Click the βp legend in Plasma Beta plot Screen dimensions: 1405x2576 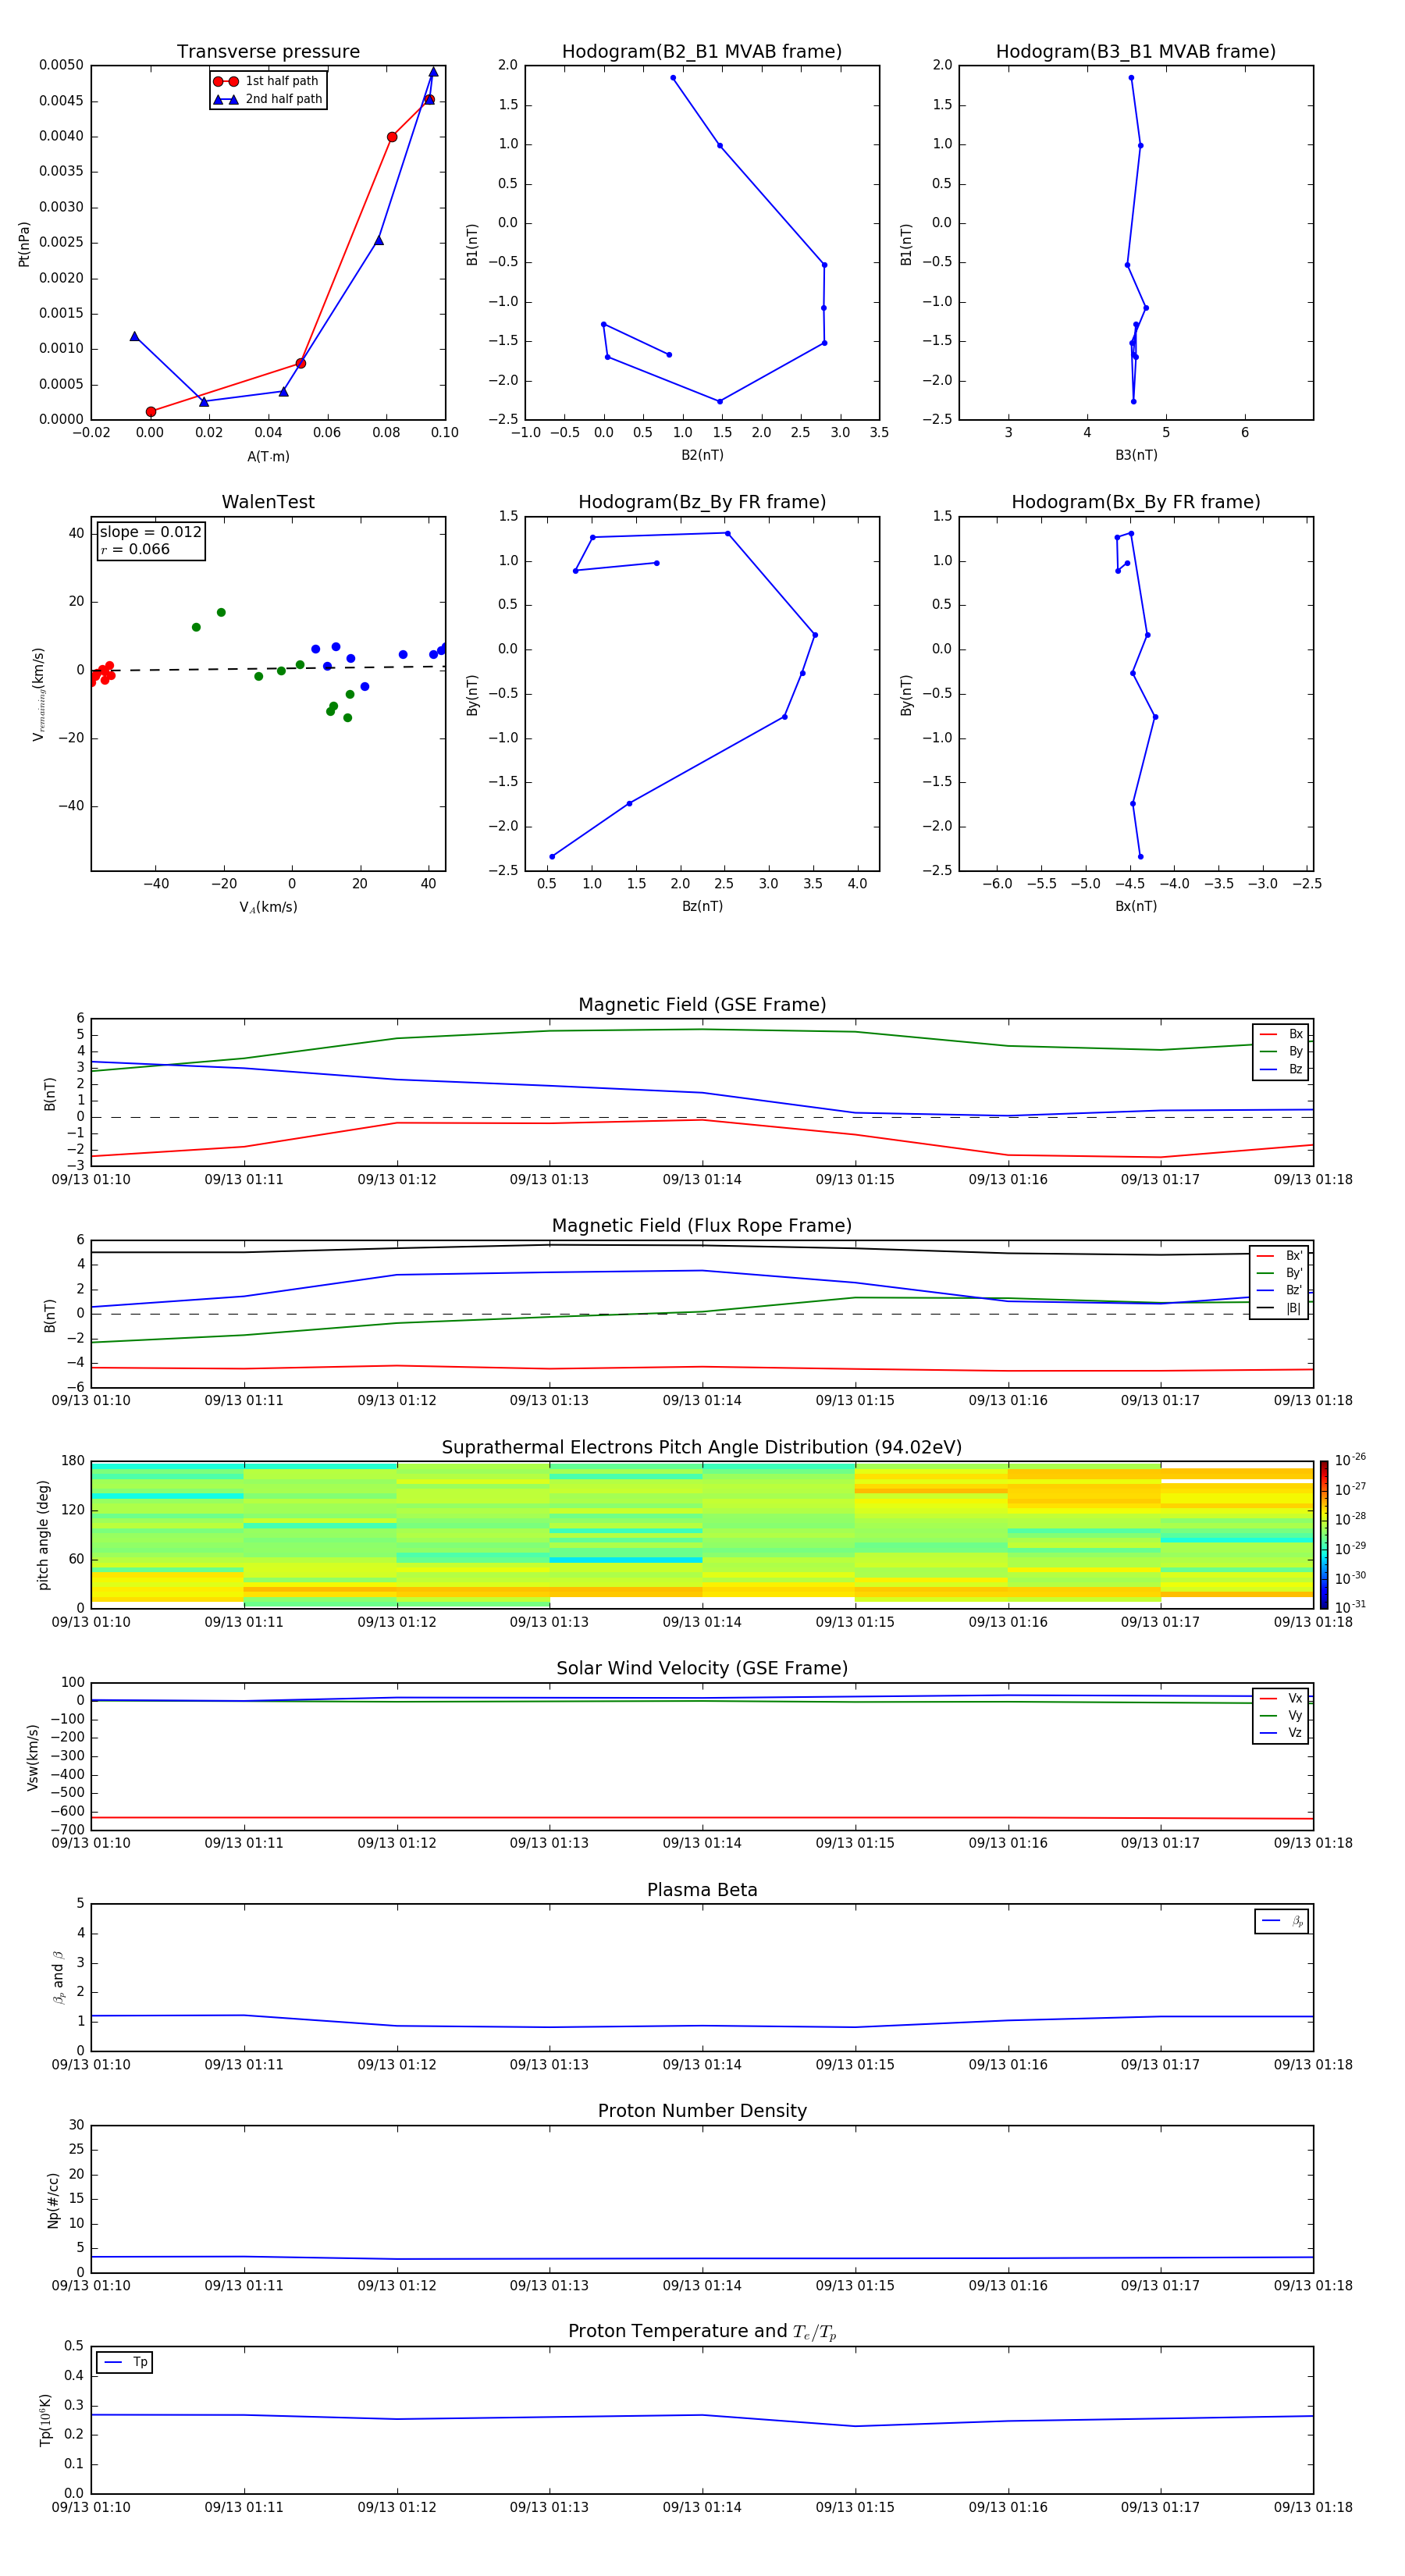[x=1282, y=1921]
